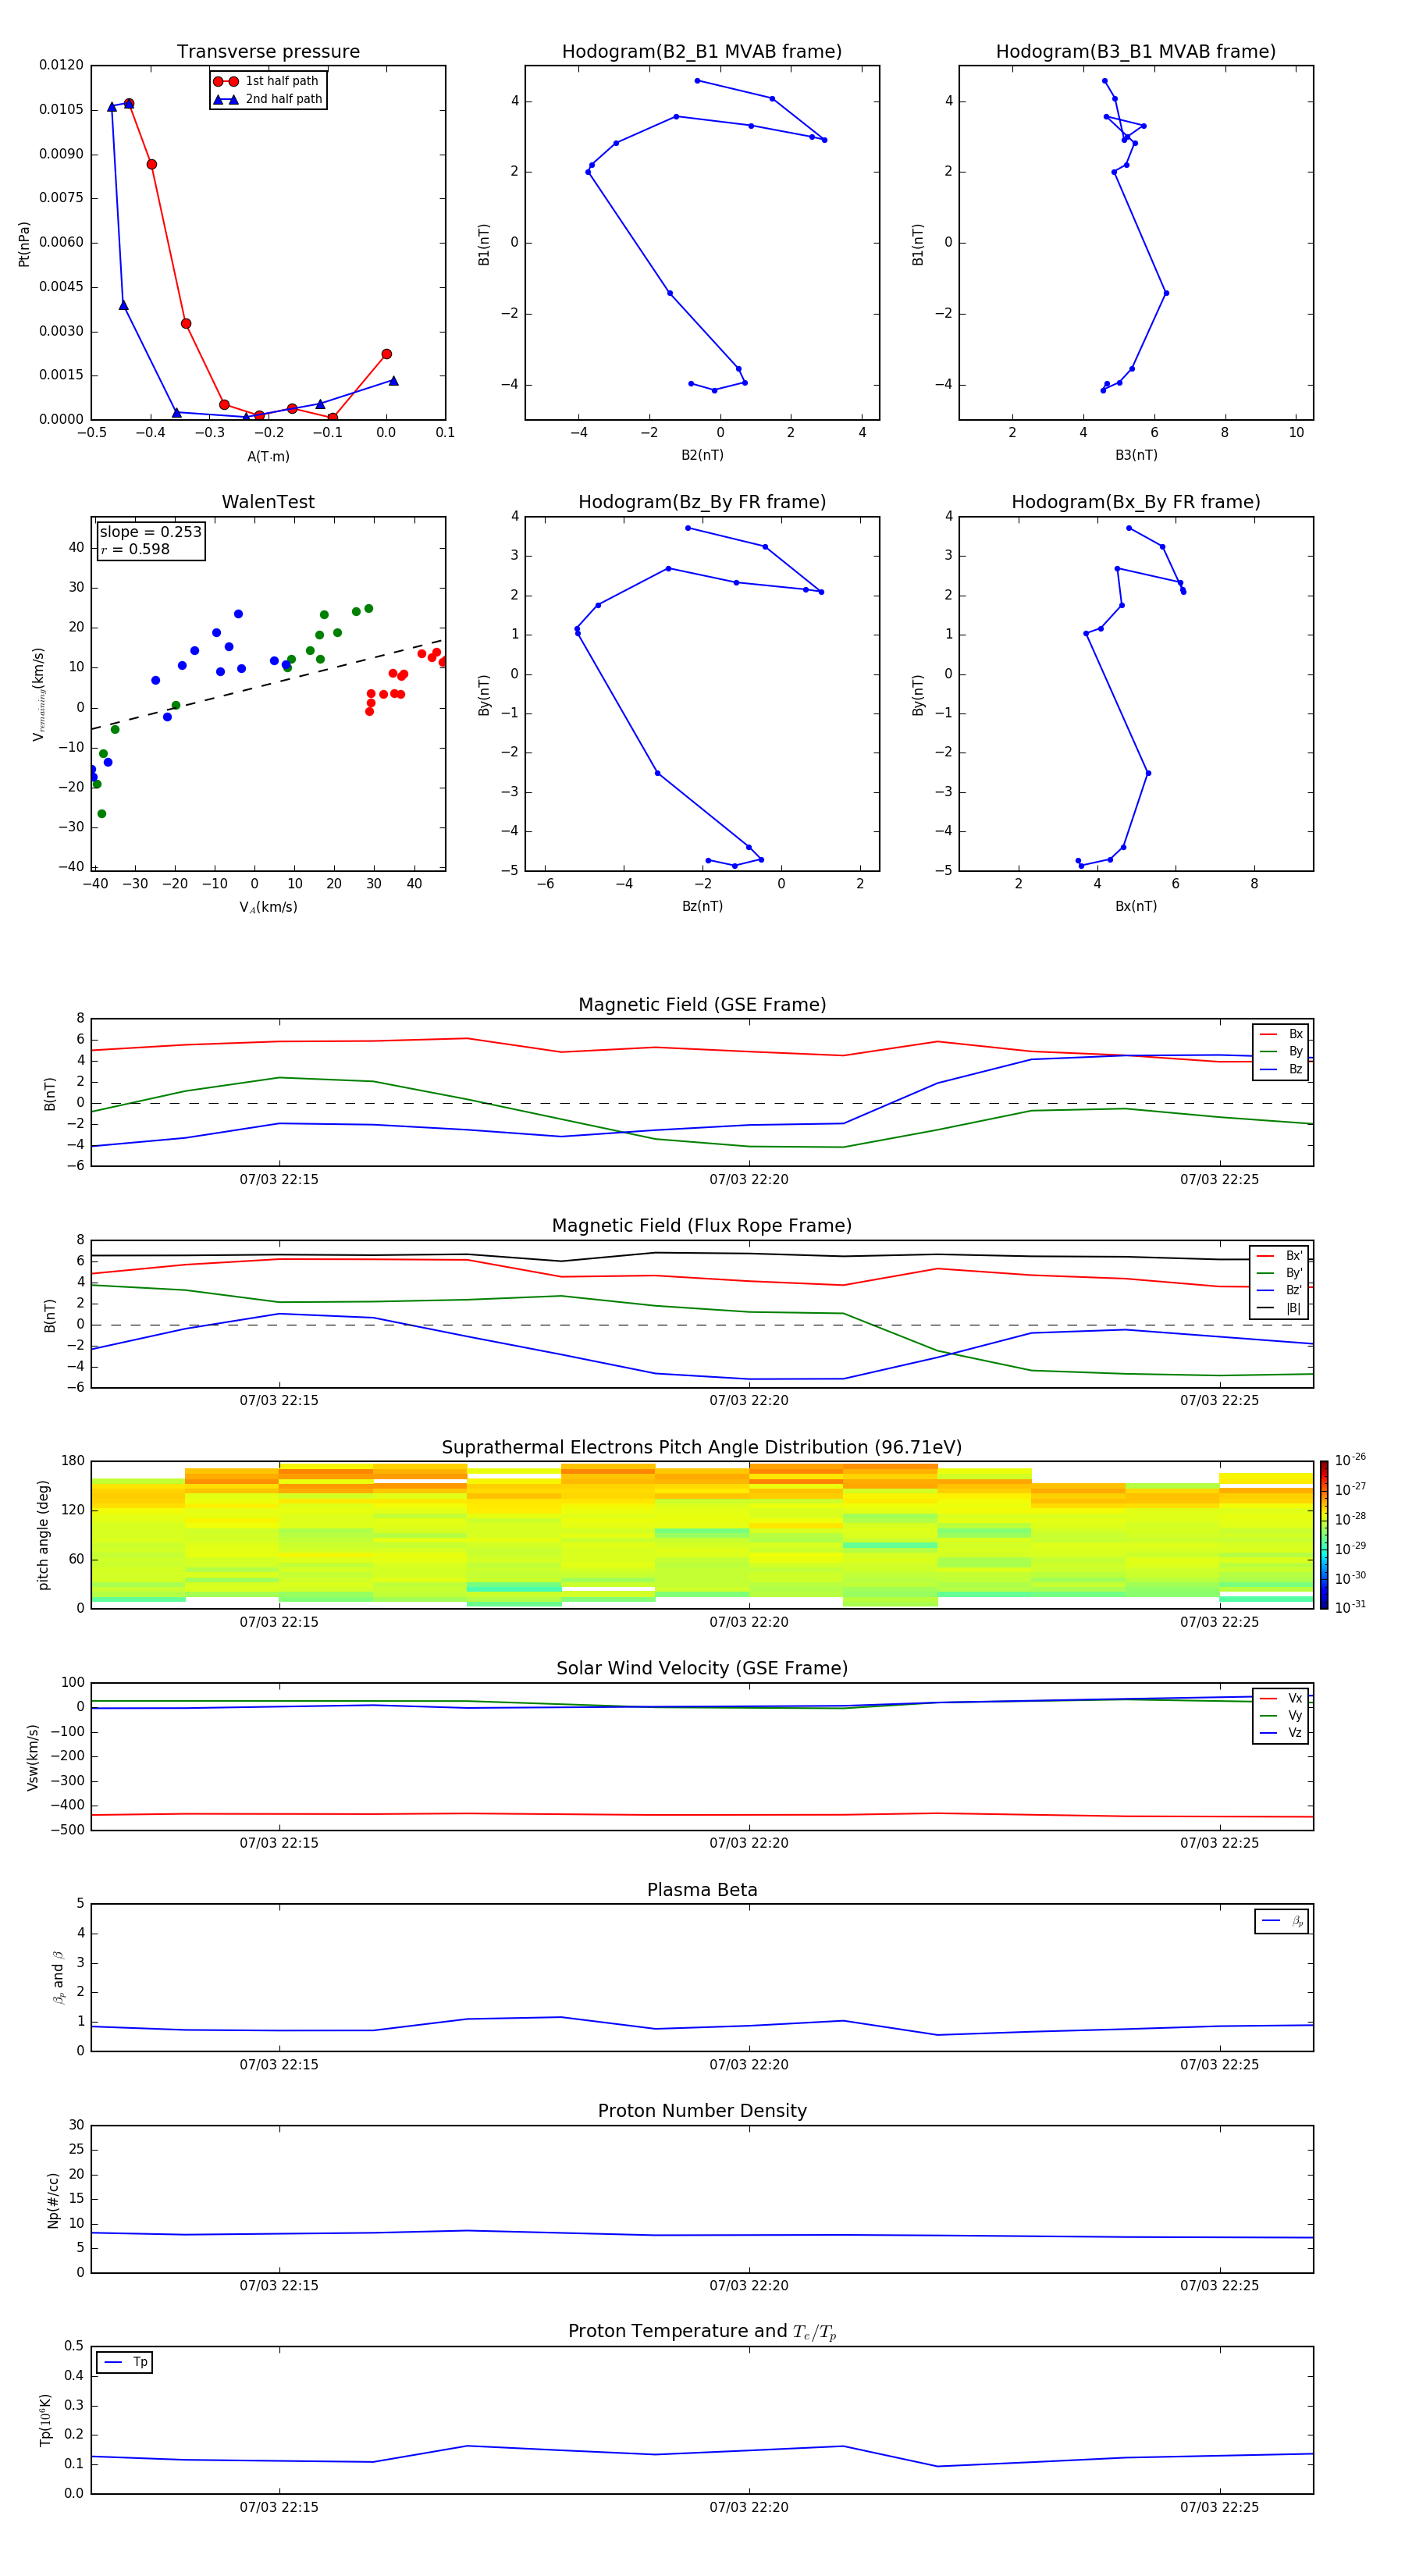Click the 'Proton Number Density' title
1405x2576 pixels.
[702, 2111]
